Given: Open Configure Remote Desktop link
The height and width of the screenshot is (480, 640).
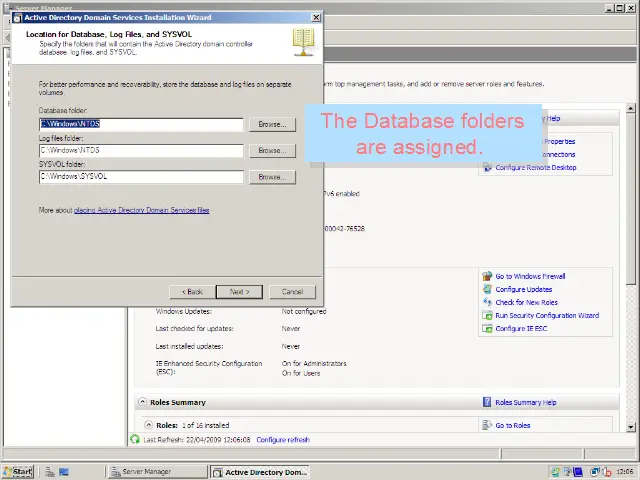Looking at the screenshot, I should pyautogui.click(x=536, y=167).
